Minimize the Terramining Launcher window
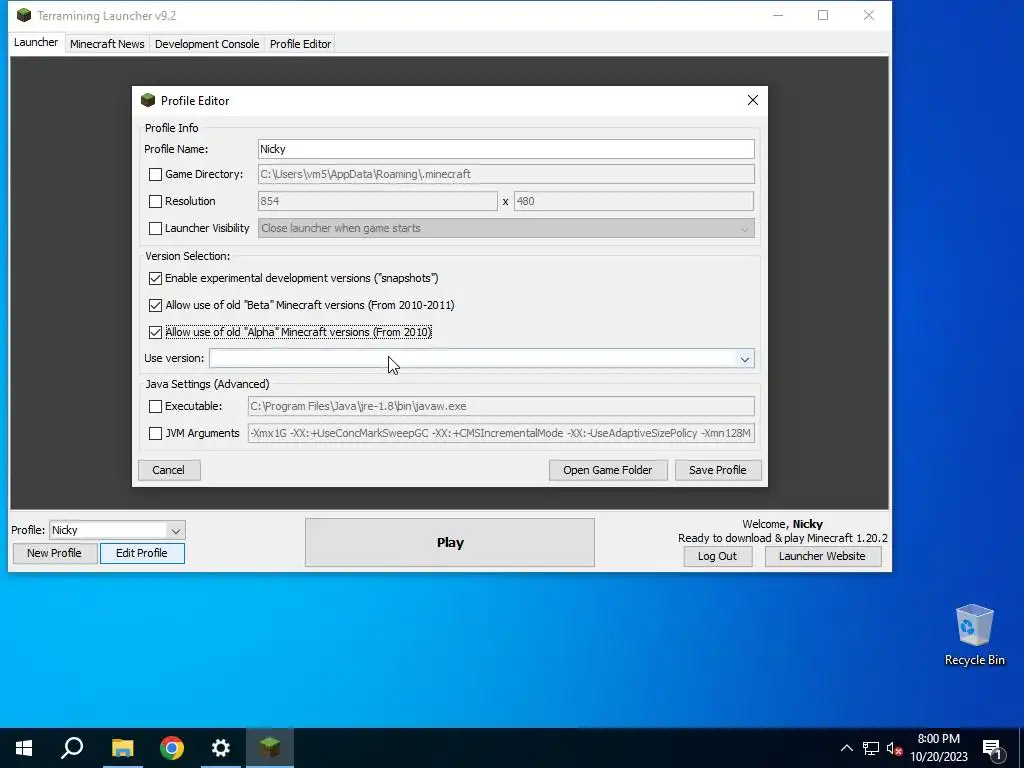 point(778,15)
